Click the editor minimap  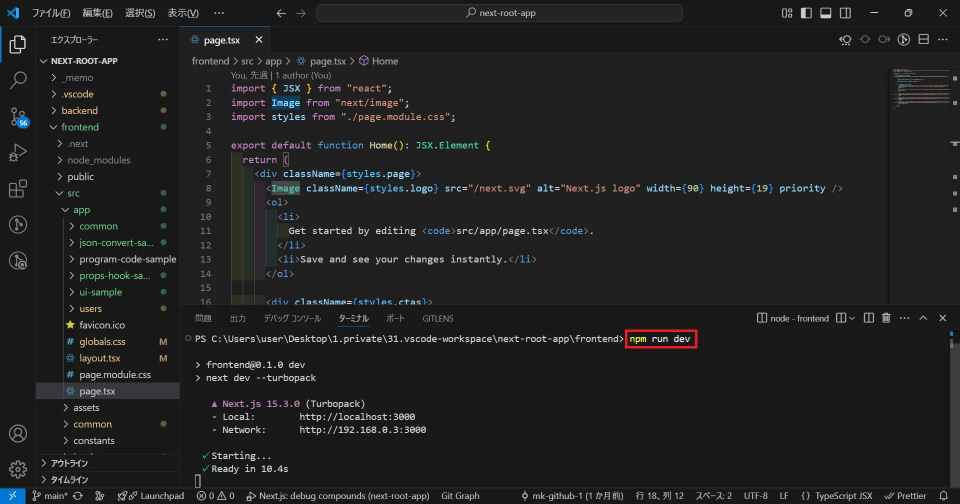[920, 88]
